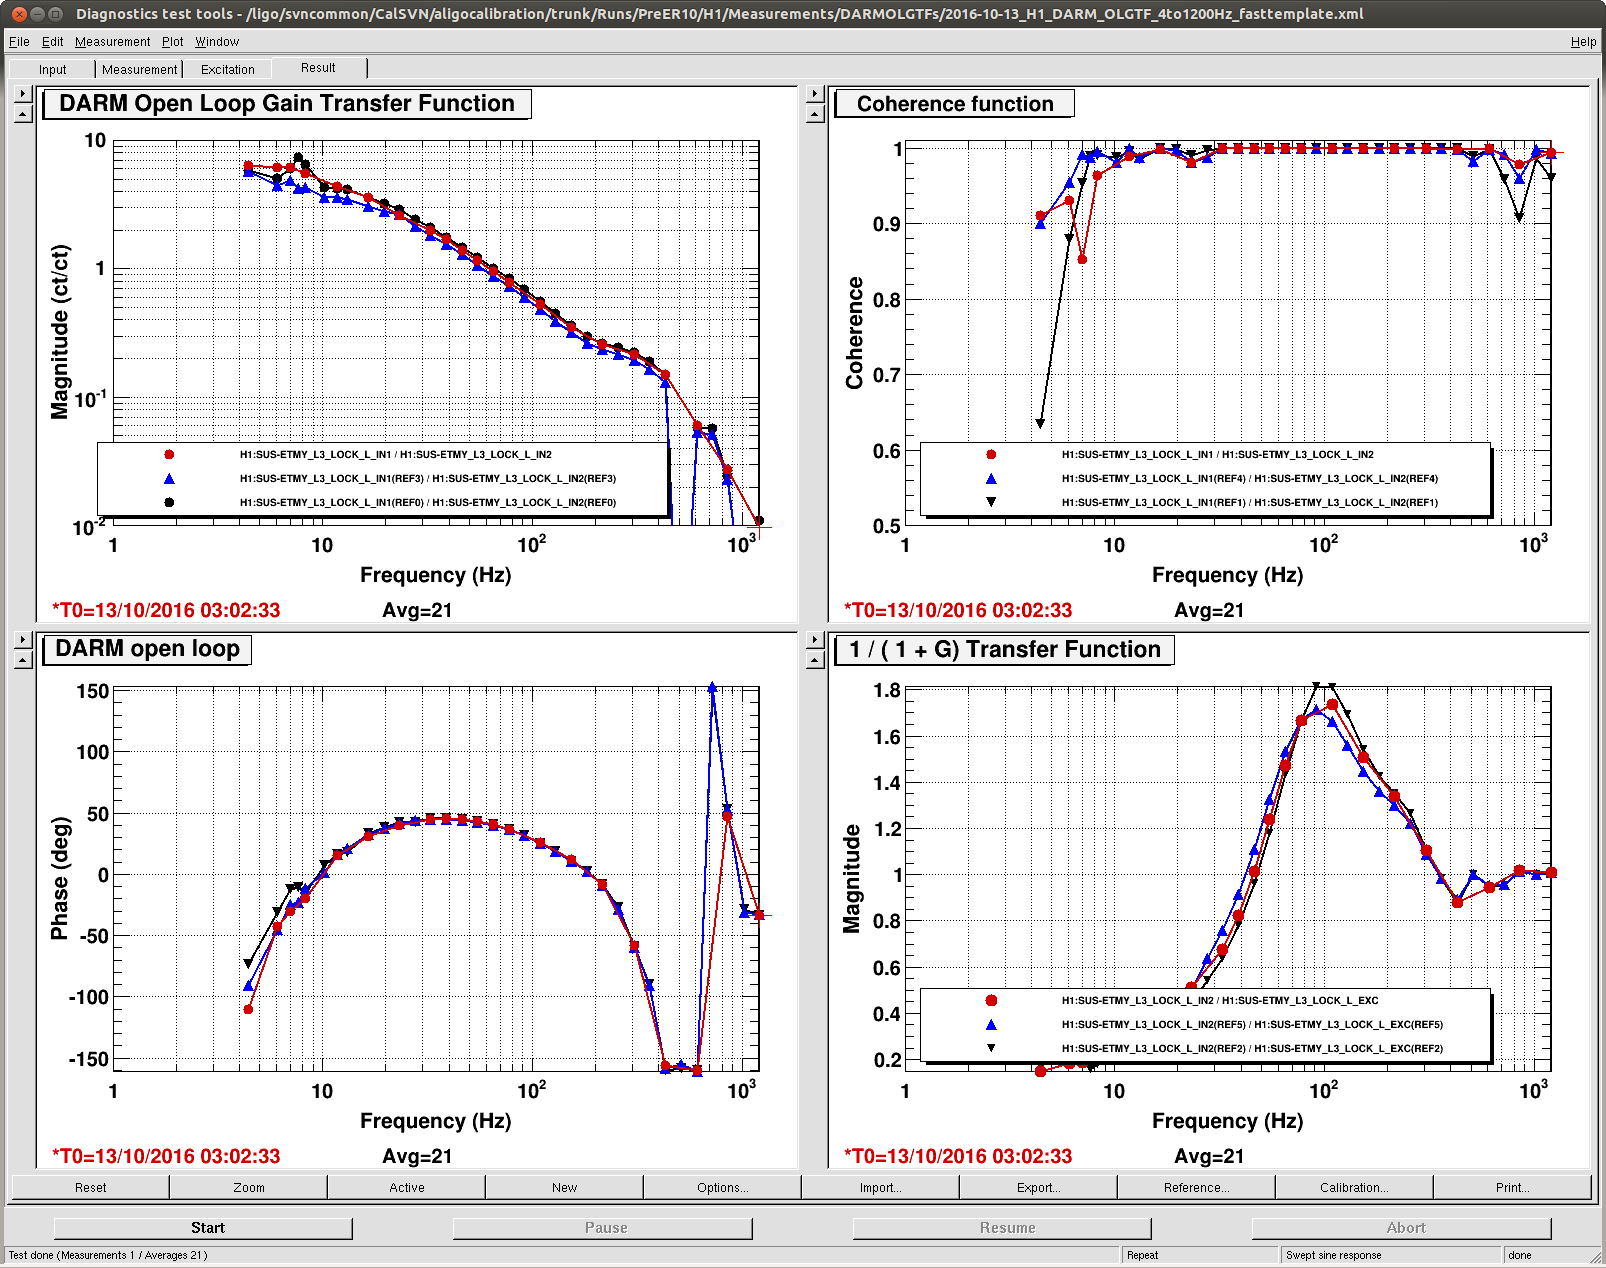1606x1268 pixels.
Task: Click the Abort button
Action: pos(1402,1228)
